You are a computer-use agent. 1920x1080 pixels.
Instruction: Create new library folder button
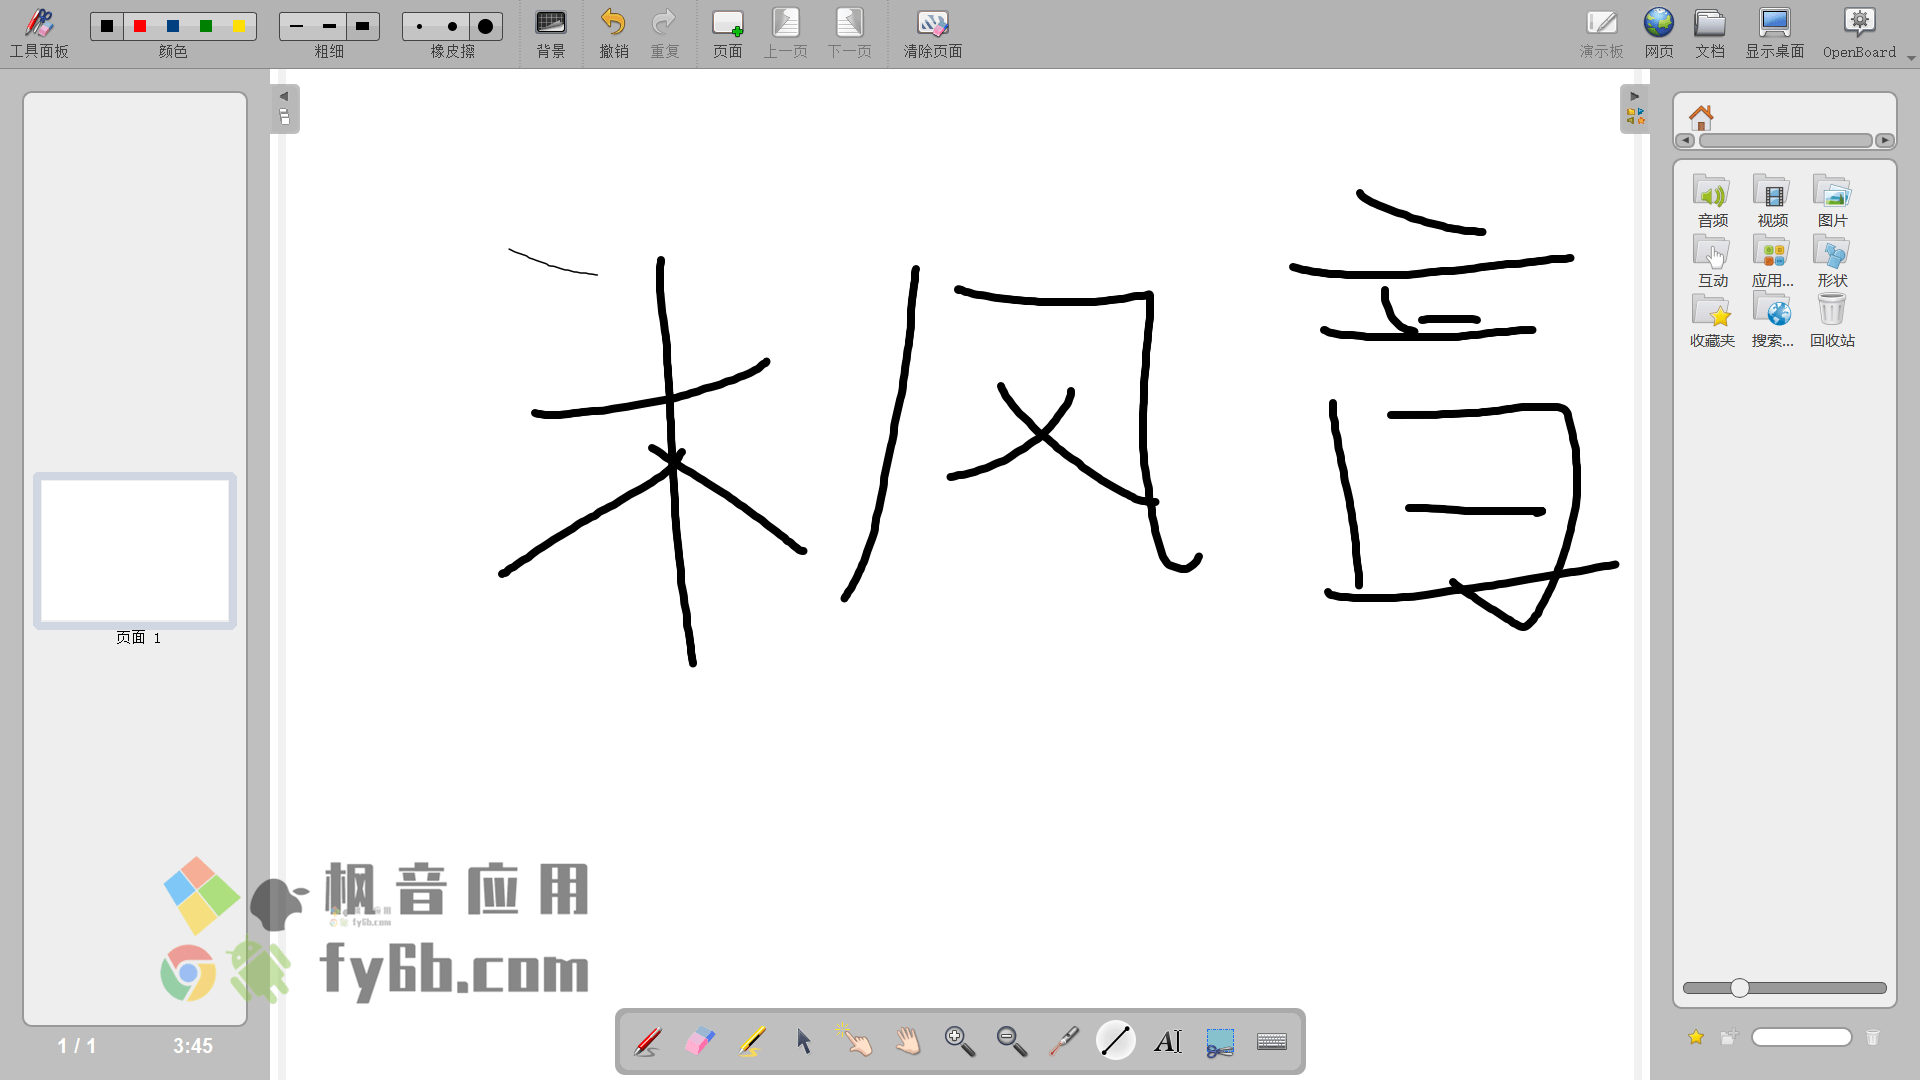point(1729,1038)
